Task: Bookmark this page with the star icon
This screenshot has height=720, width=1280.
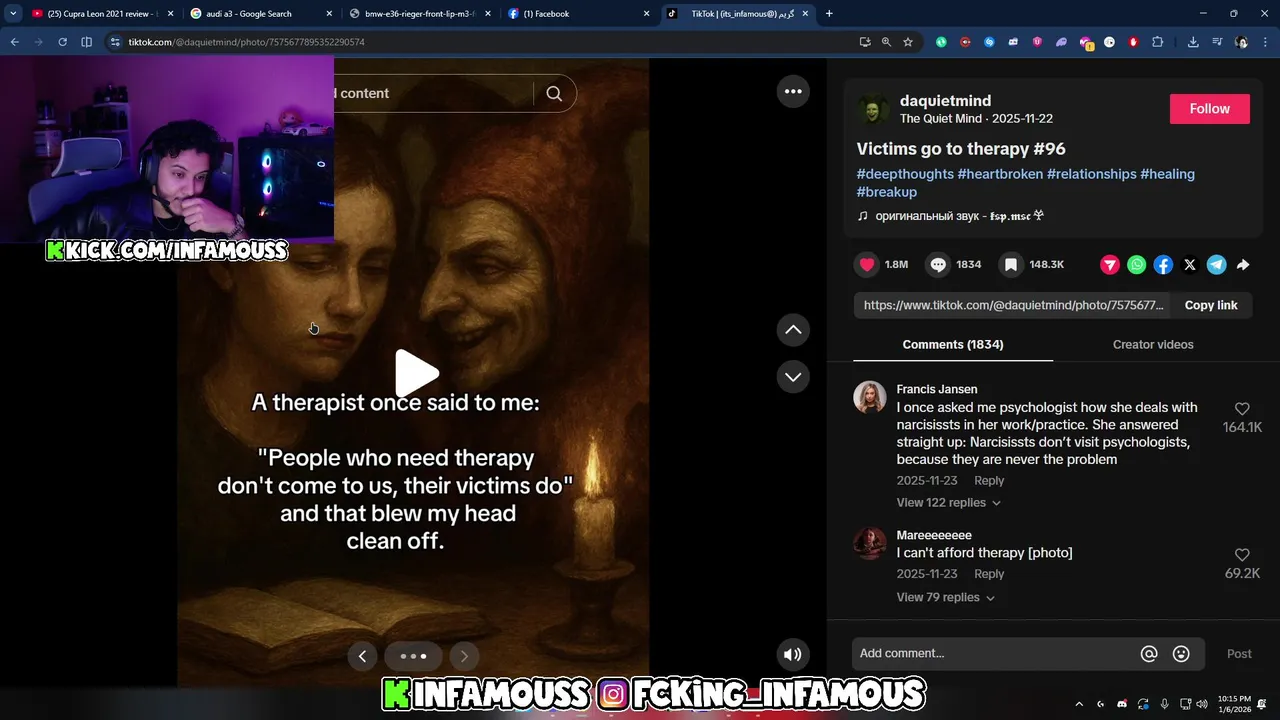Action: pyautogui.click(x=908, y=42)
